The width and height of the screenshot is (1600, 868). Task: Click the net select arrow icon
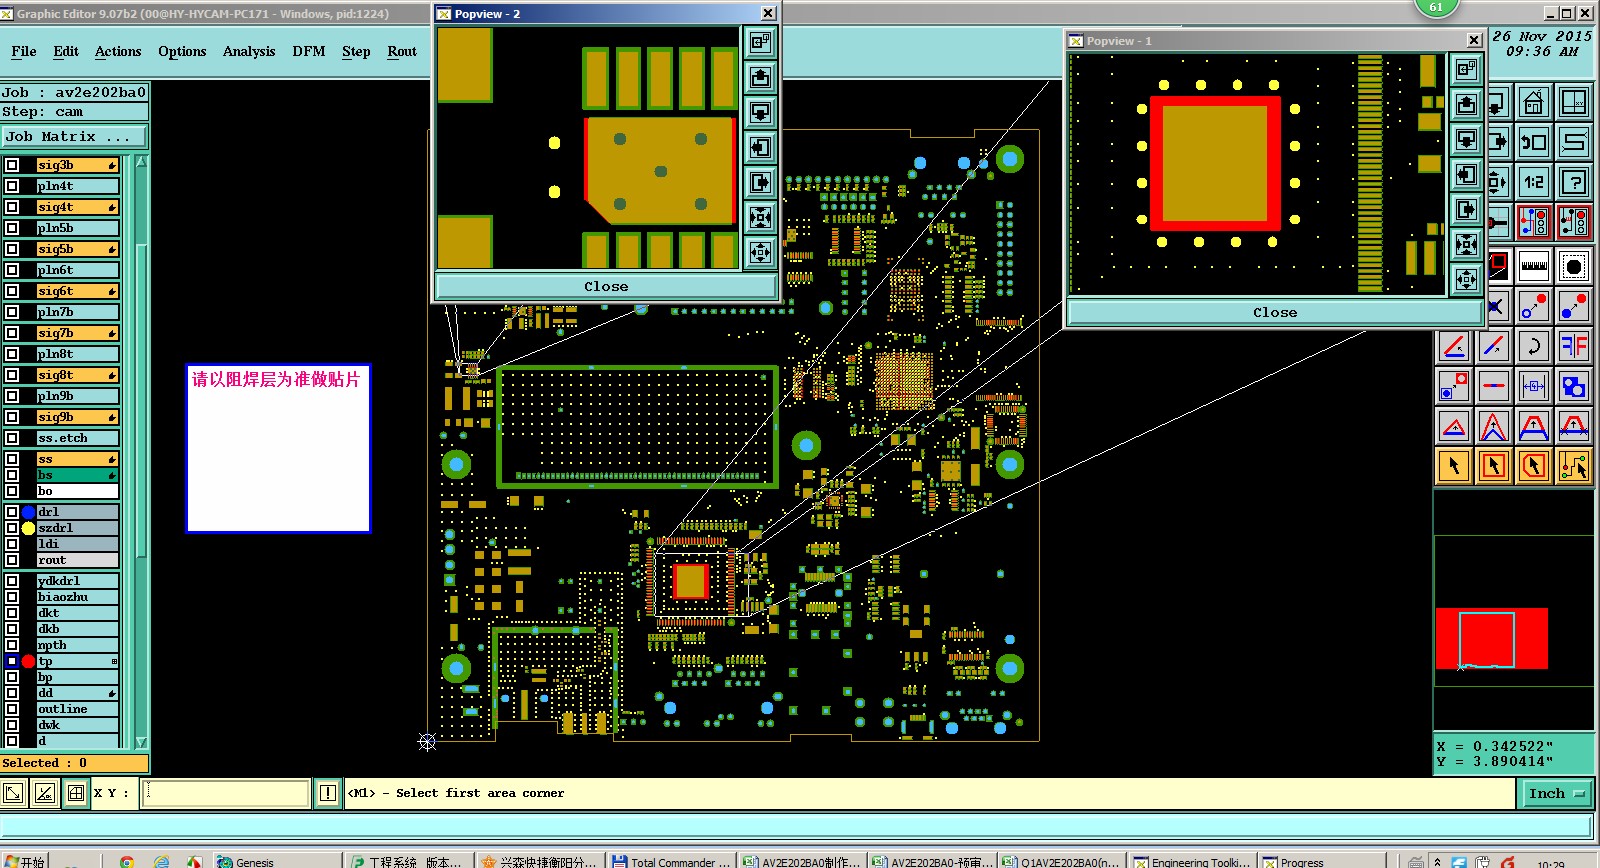pos(1574,465)
